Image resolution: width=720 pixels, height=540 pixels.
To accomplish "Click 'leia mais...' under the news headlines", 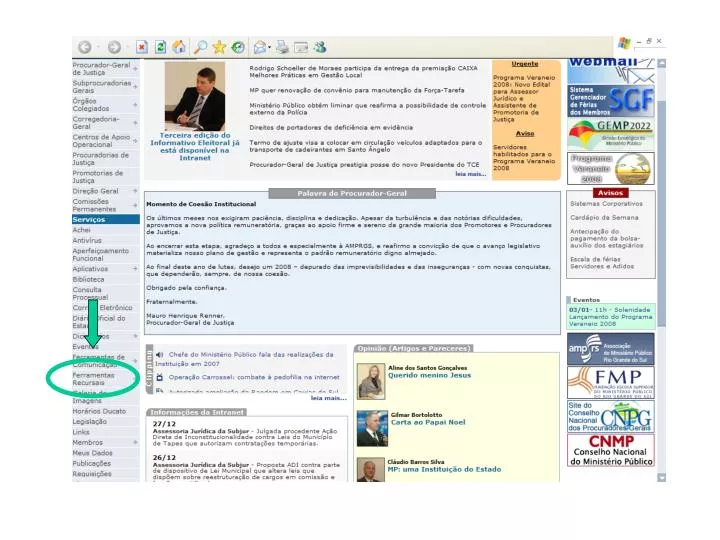I will tap(471, 174).
